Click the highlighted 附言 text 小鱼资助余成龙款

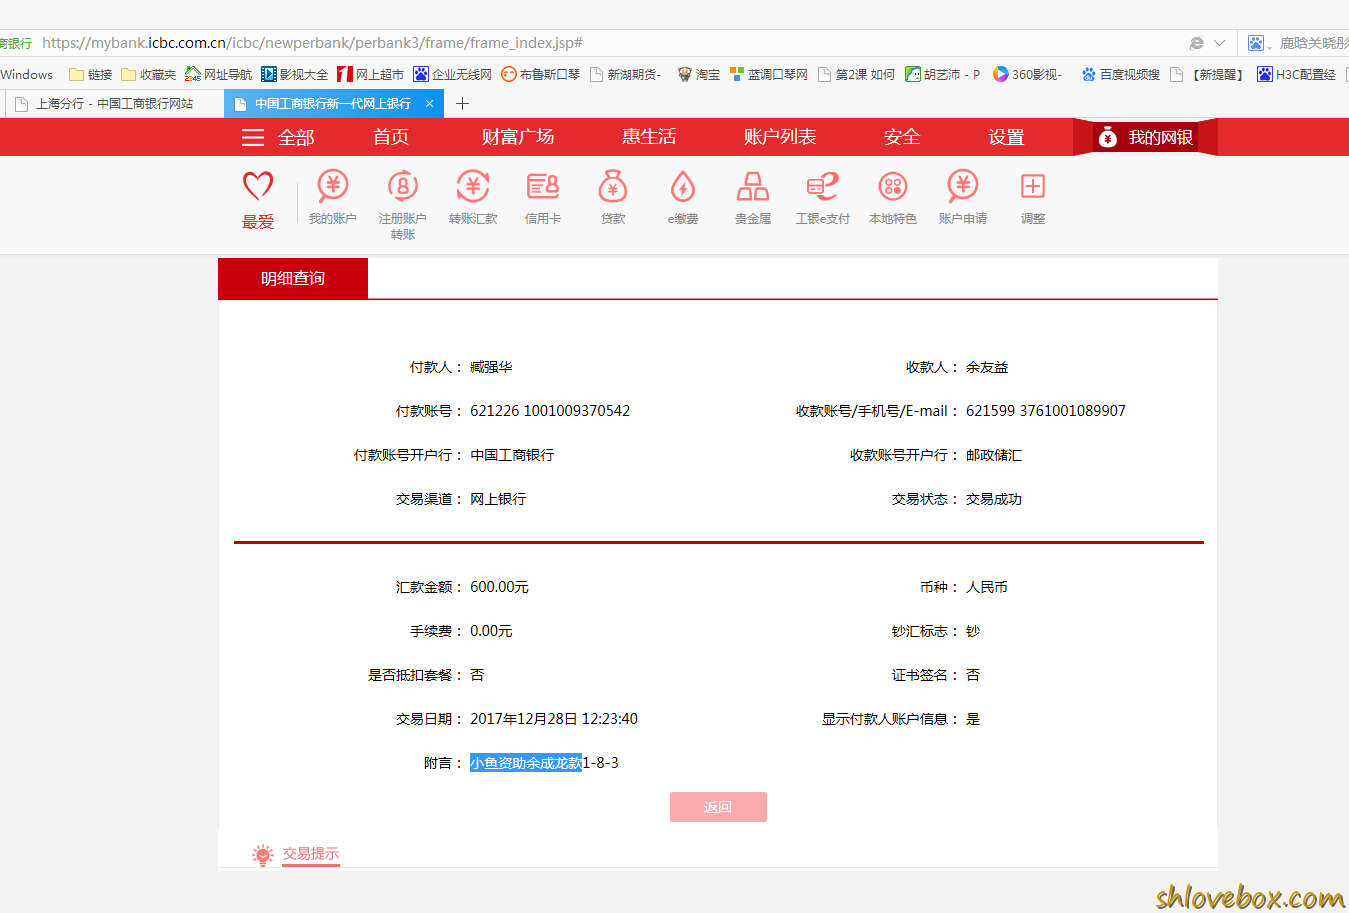point(526,763)
